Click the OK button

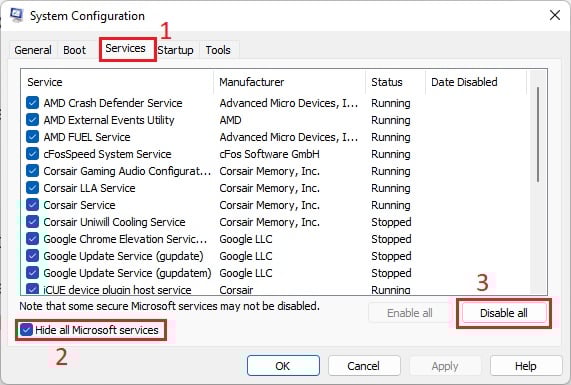tap(283, 366)
